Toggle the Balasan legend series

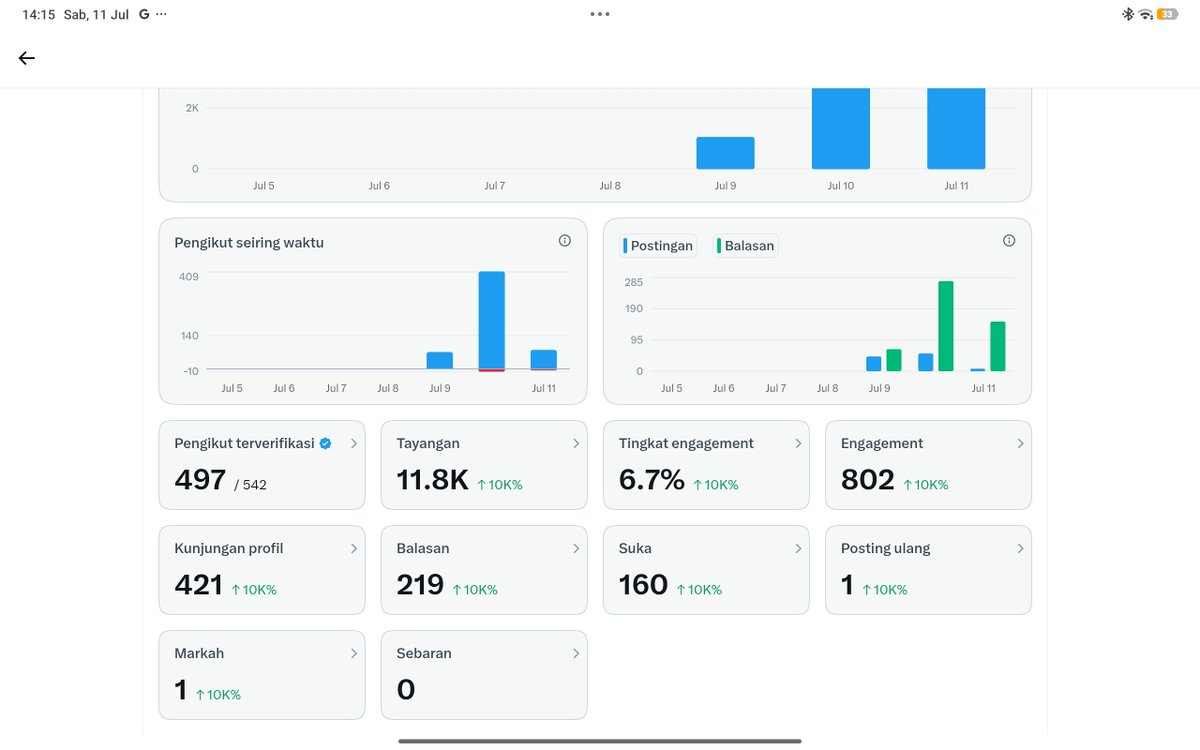pos(746,246)
